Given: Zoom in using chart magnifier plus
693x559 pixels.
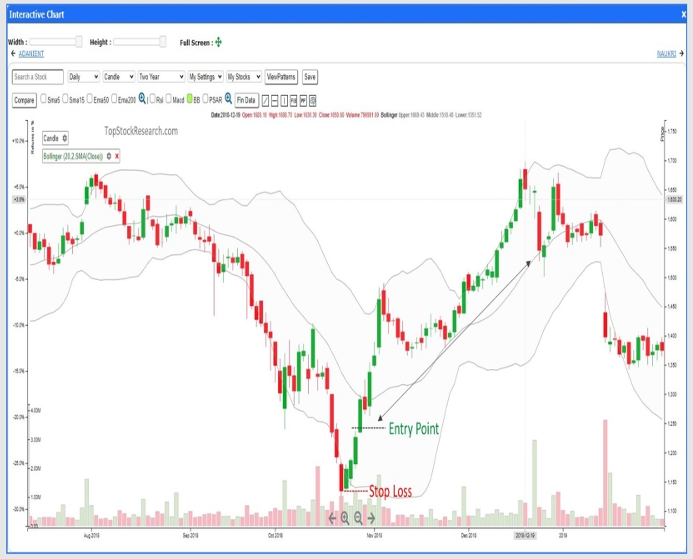Looking at the screenshot, I should (x=346, y=518).
